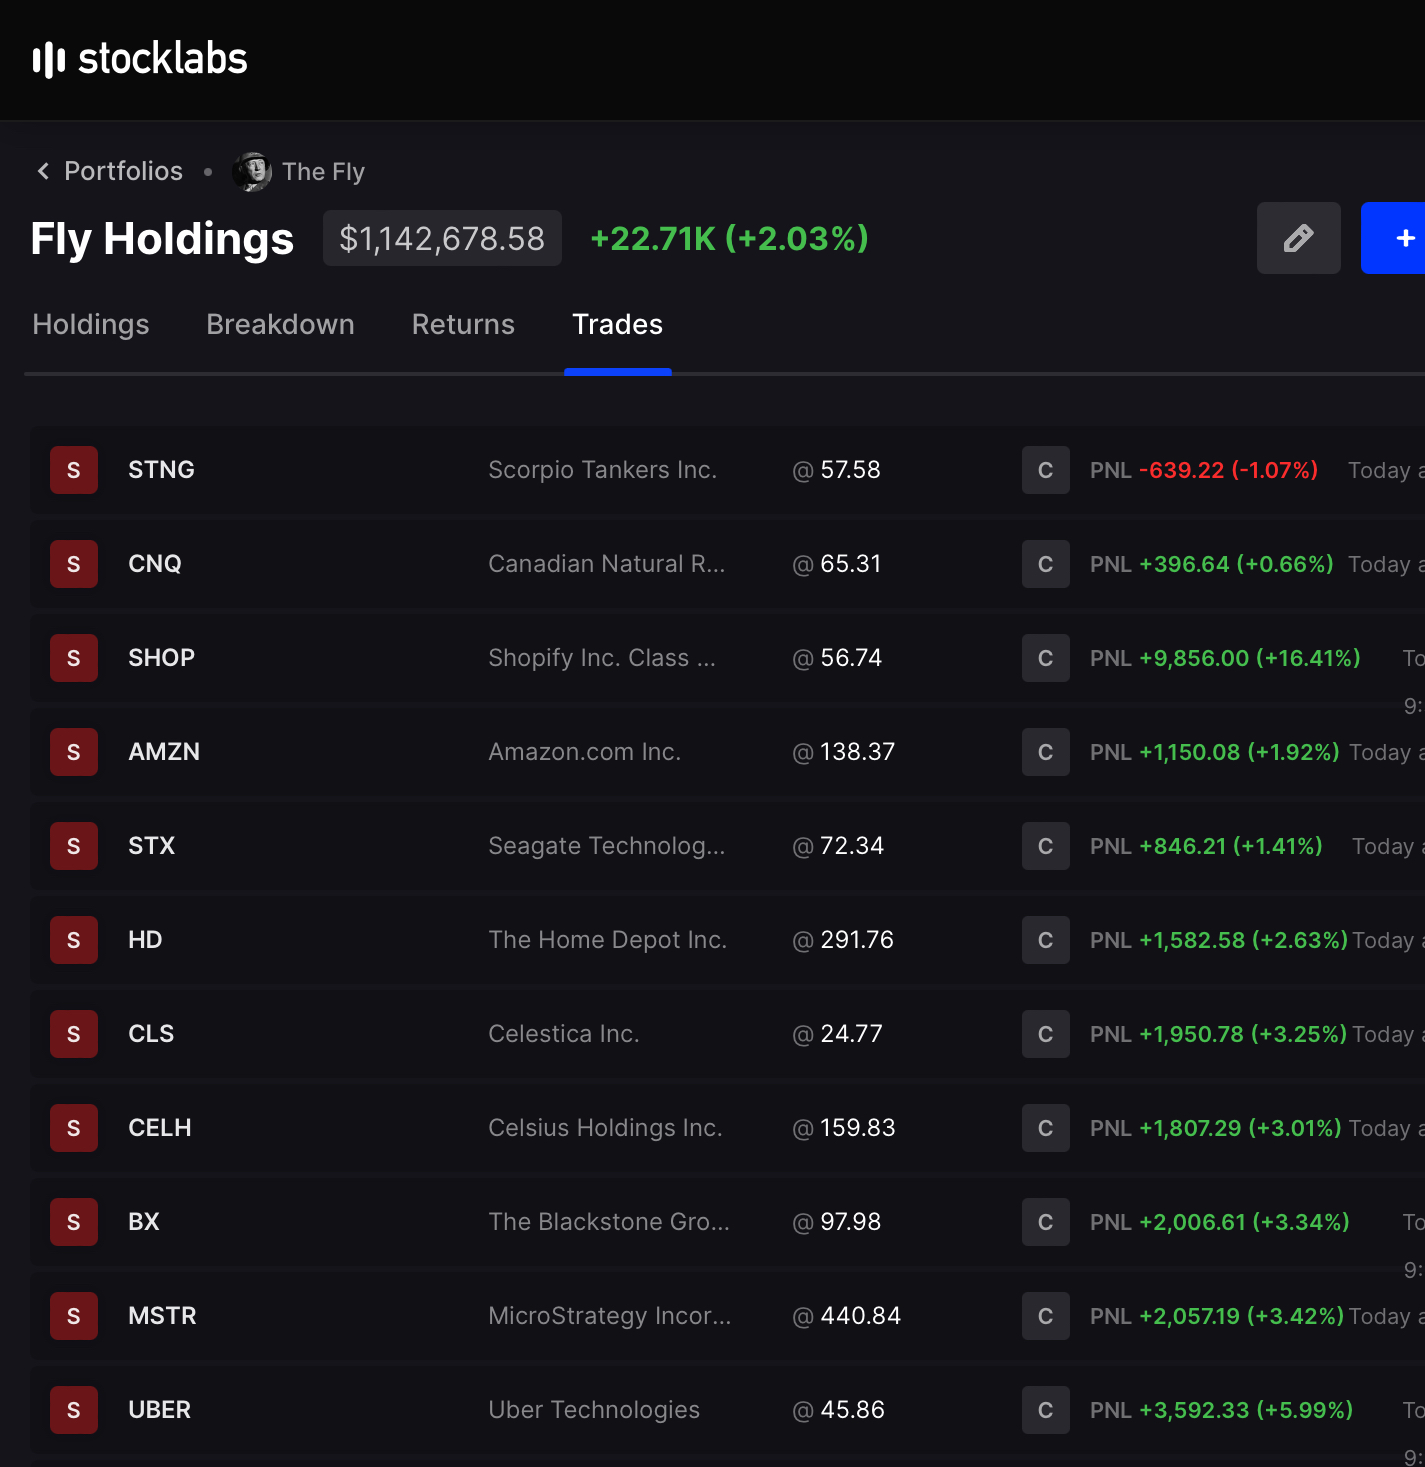Viewport: 1425px width, 1467px height.
Task: Click the C badge in MSTR row
Action: point(1046,1316)
